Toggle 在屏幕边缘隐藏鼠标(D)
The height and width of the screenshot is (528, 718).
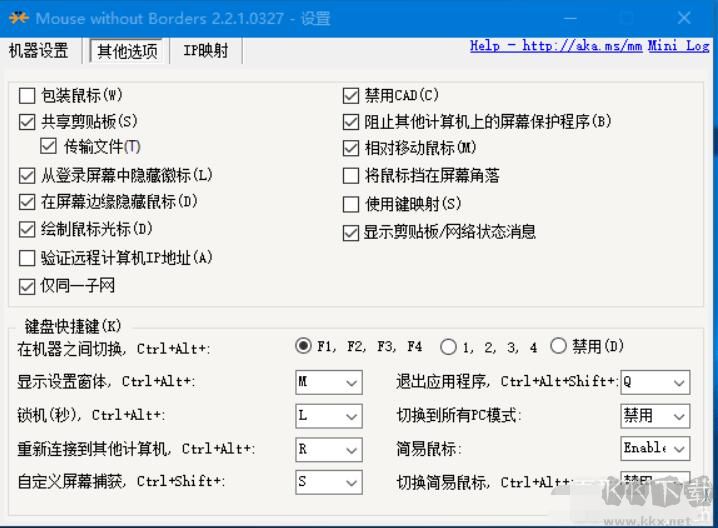(x=27, y=201)
